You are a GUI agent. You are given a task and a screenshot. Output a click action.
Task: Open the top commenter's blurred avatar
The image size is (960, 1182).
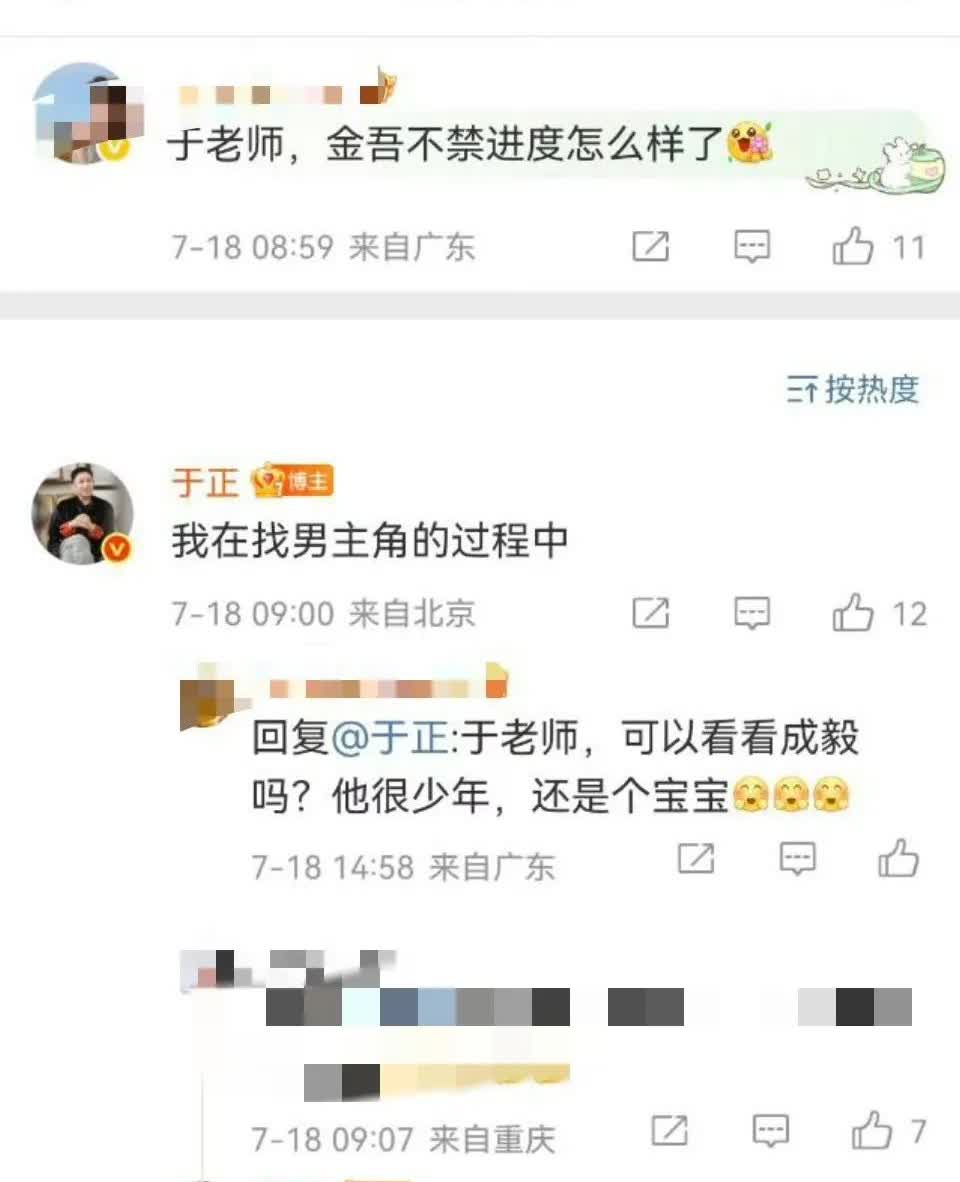[x=84, y=113]
